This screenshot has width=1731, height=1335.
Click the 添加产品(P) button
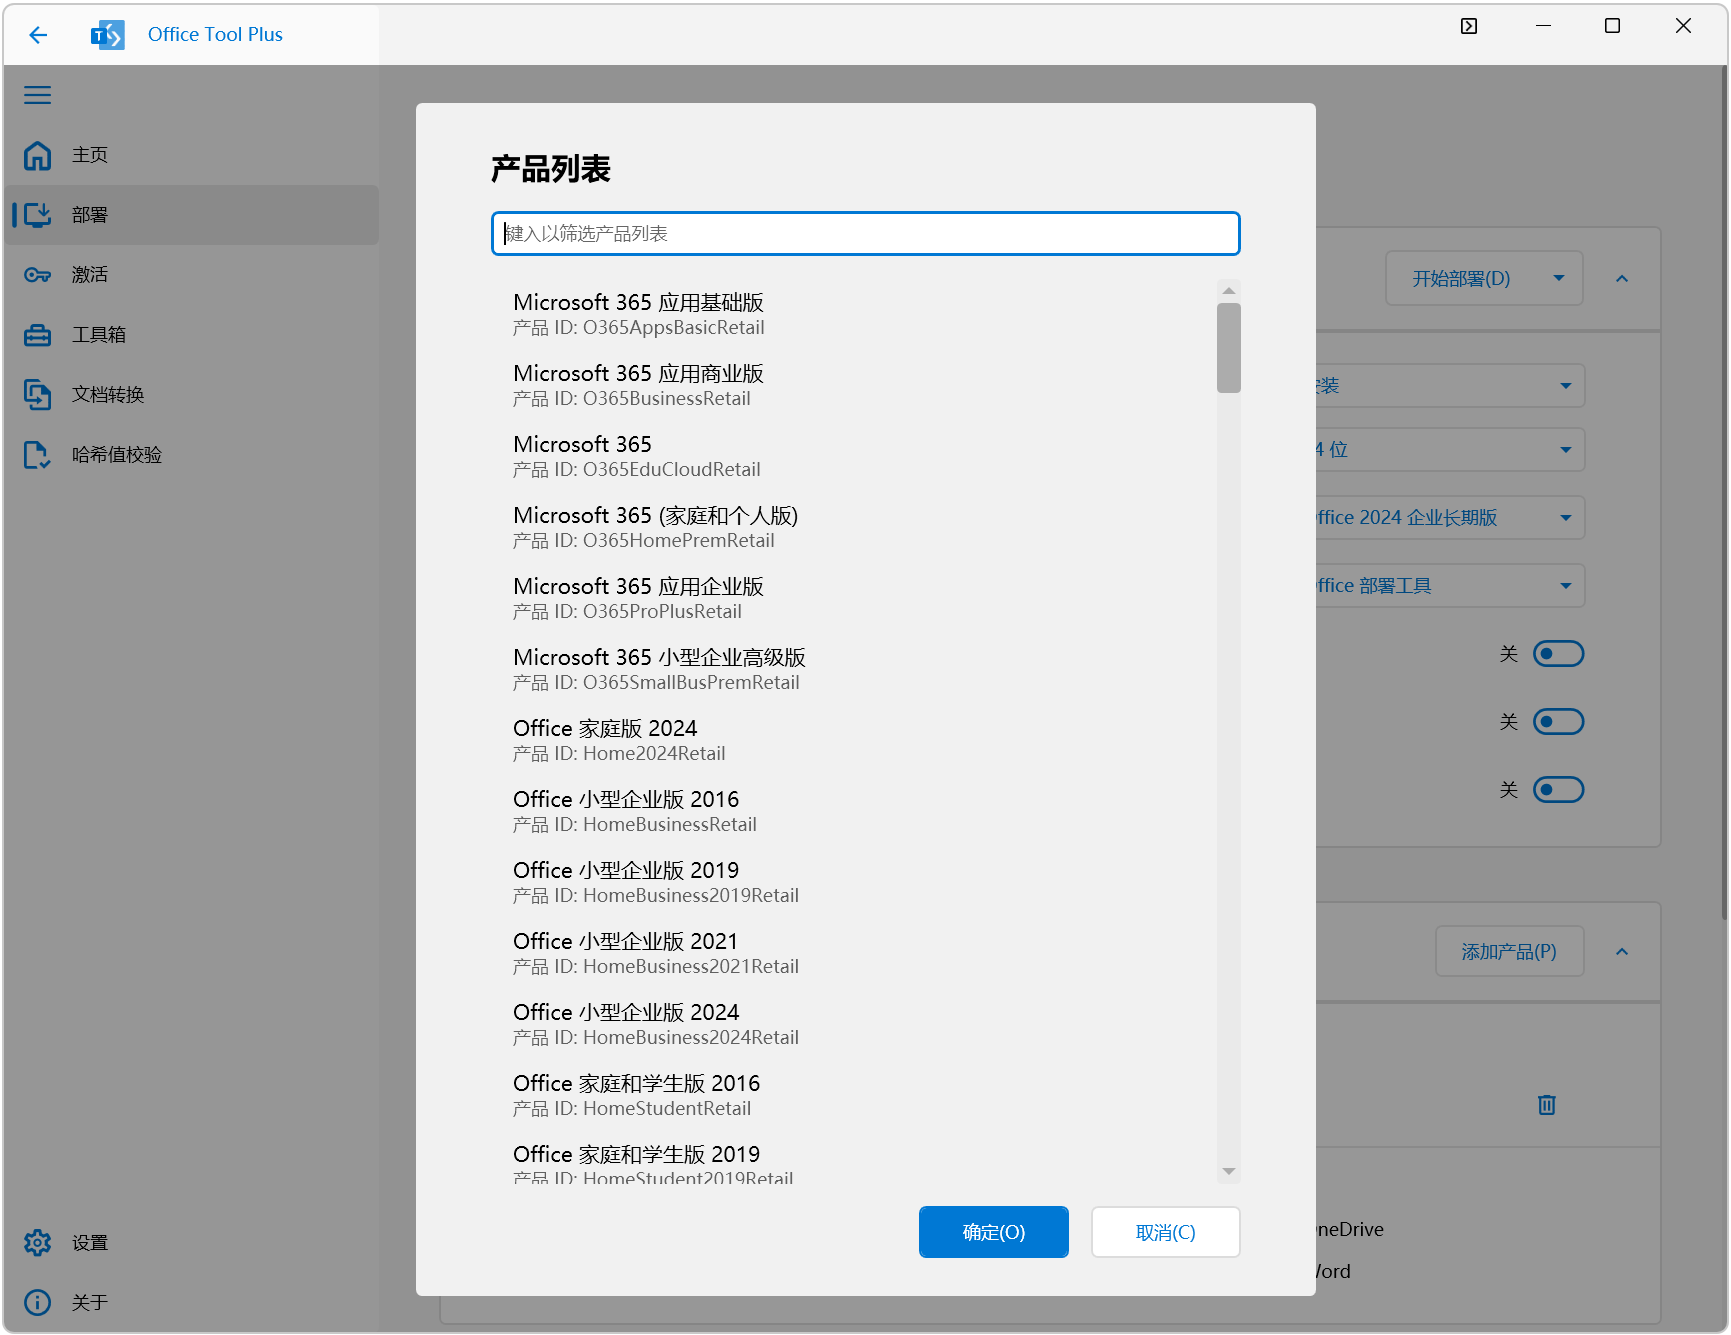click(x=1510, y=952)
